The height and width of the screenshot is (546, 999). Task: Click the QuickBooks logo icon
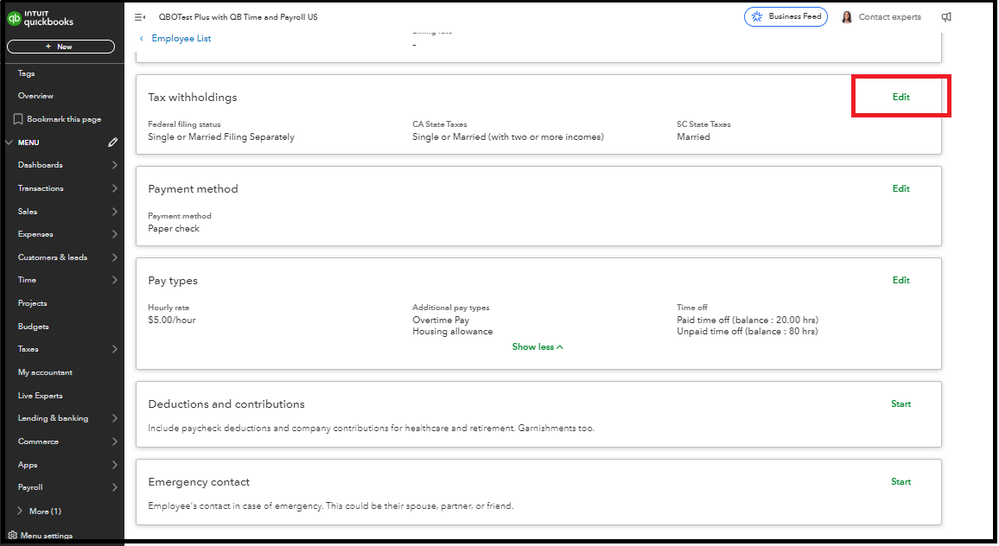[14, 17]
